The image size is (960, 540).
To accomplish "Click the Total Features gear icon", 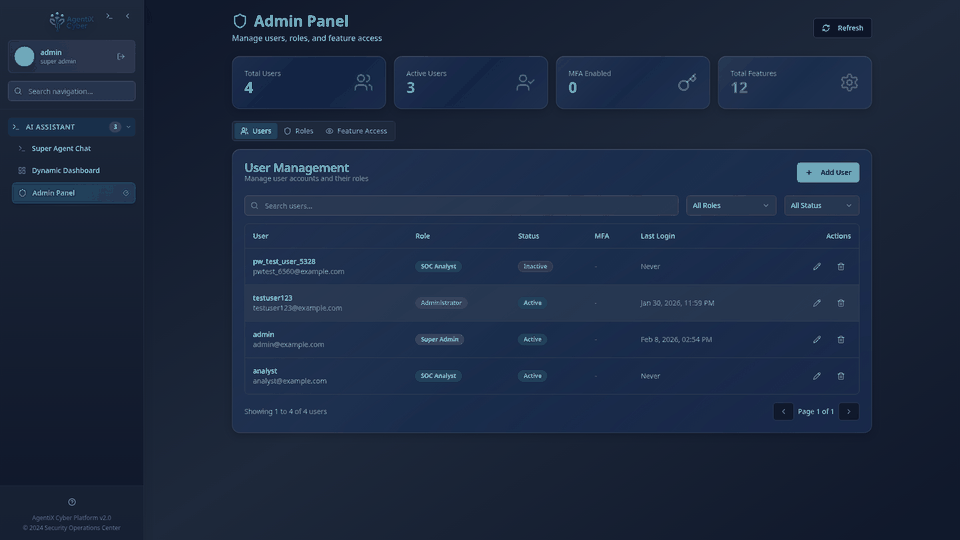I will point(849,83).
